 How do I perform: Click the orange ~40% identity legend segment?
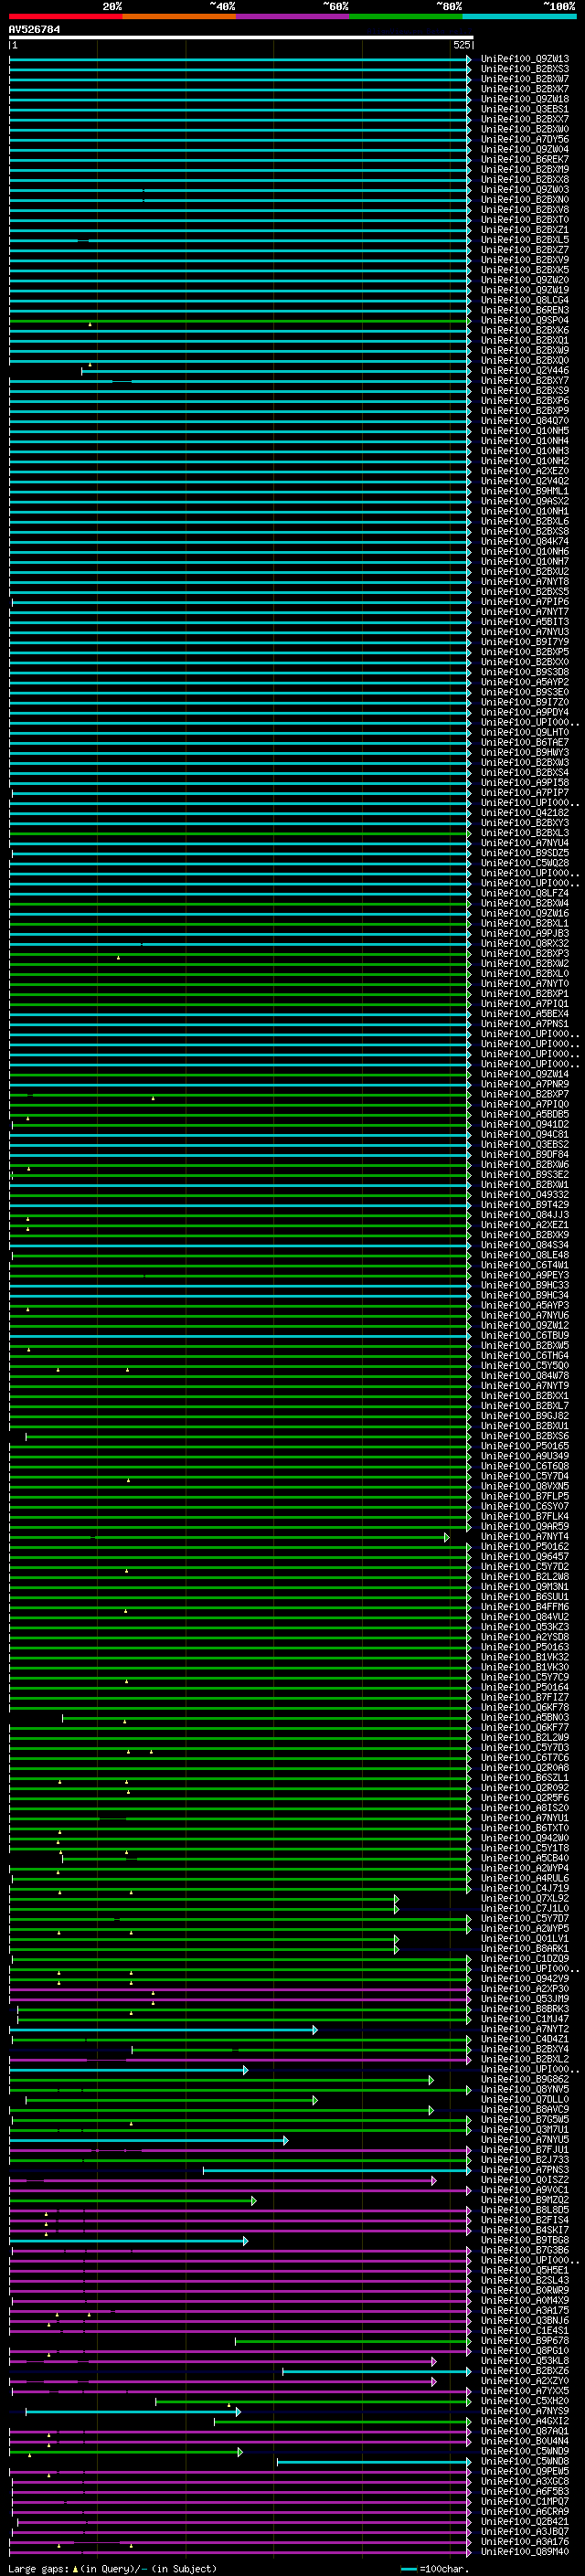pyautogui.click(x=179, y=17)
